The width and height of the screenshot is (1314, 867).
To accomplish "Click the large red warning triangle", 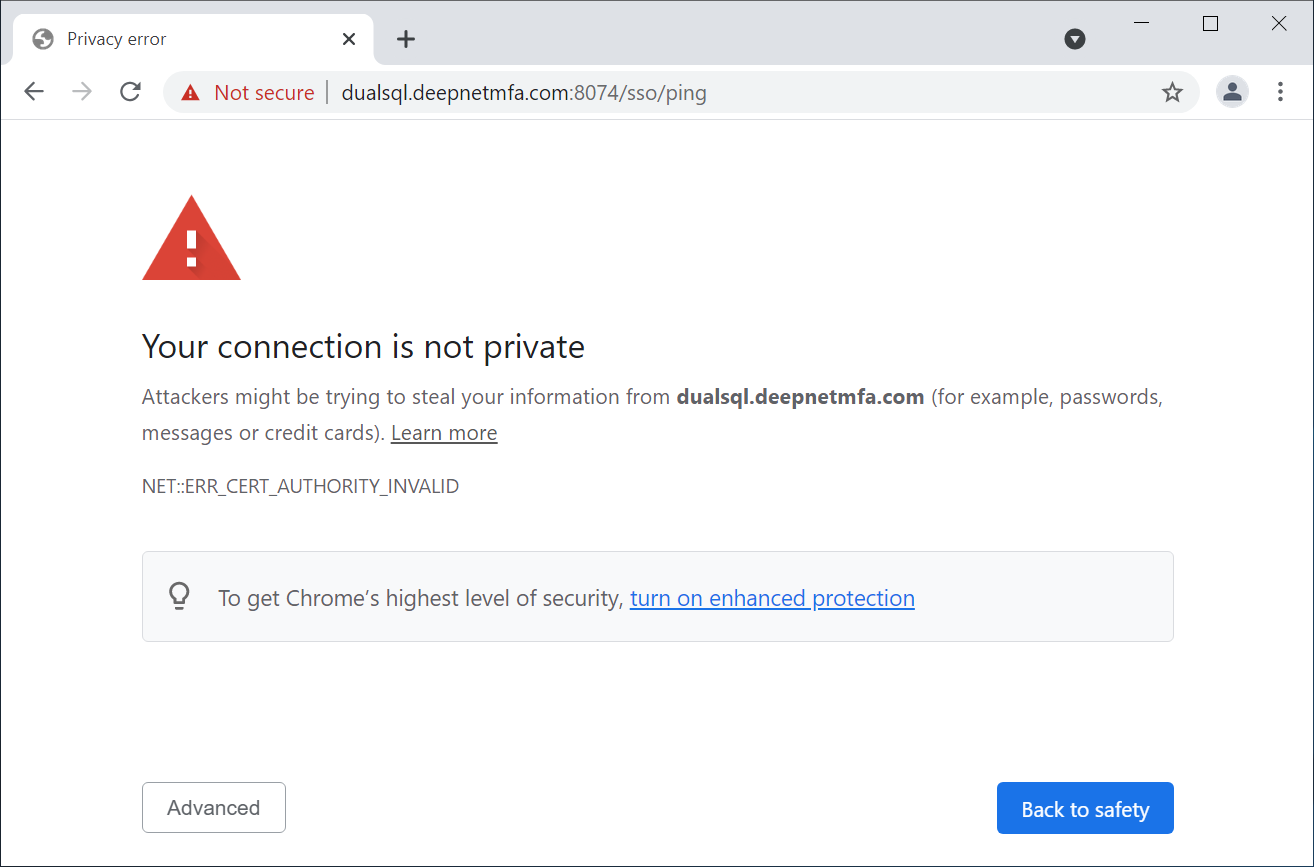I will (x=191, y=240).
